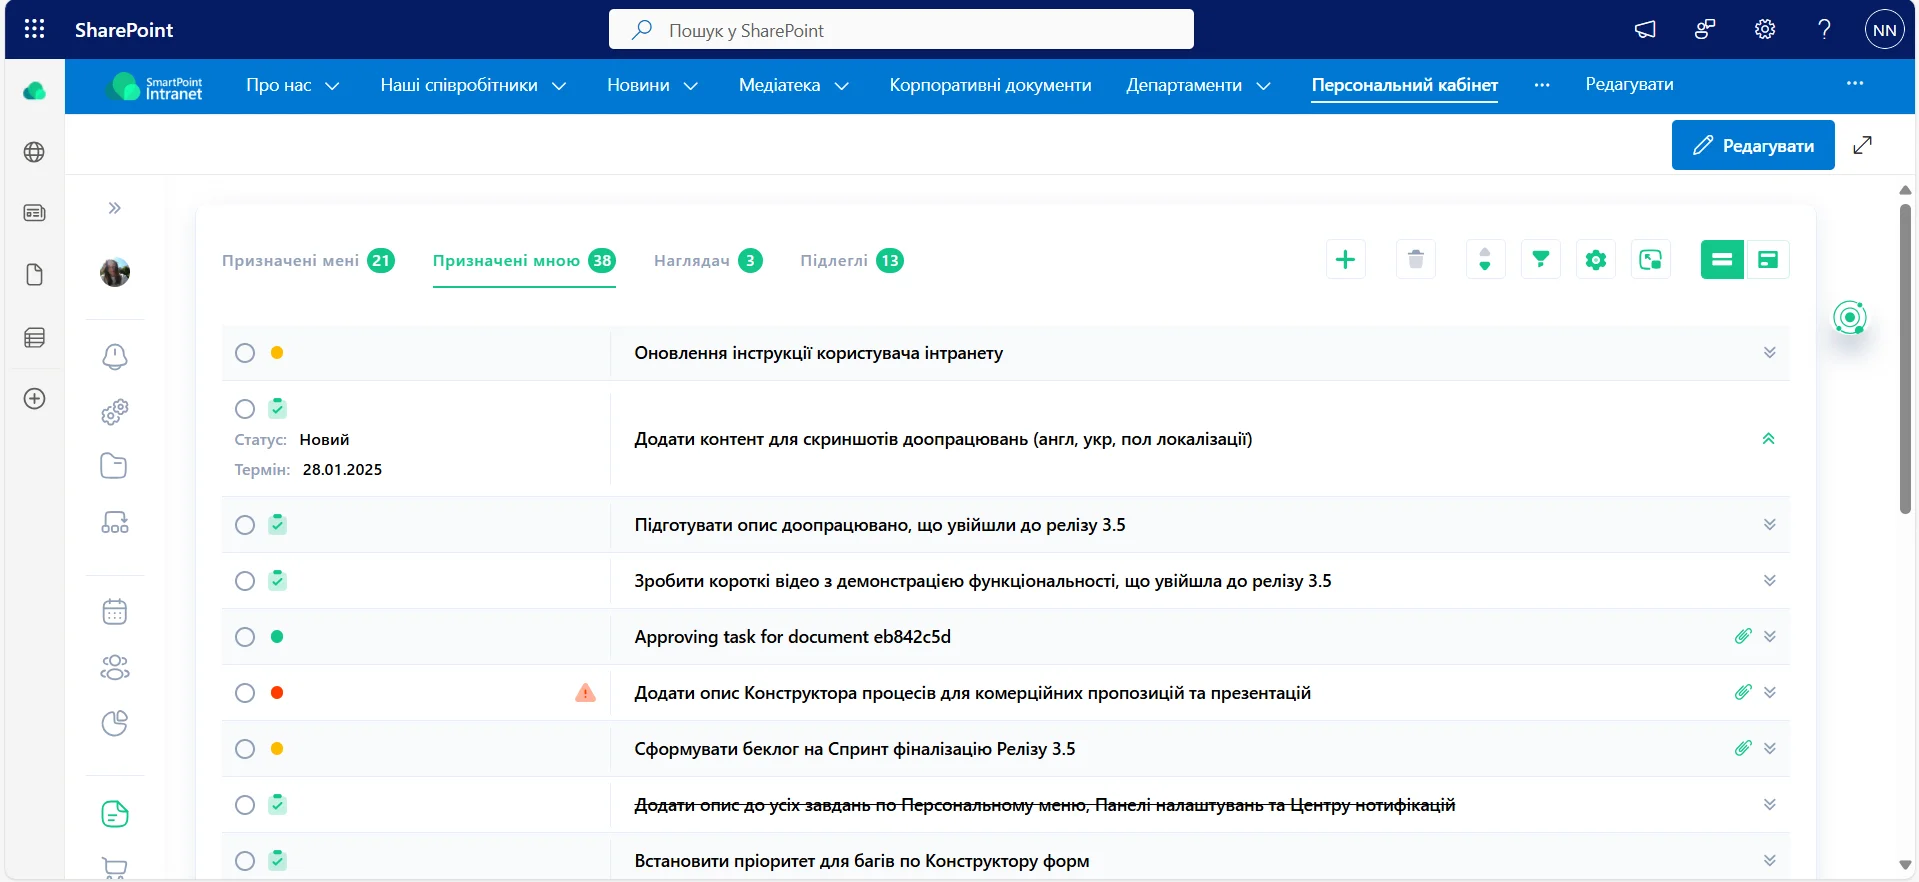
Task: Switch to Підлеглі tab
Action: 852,261
